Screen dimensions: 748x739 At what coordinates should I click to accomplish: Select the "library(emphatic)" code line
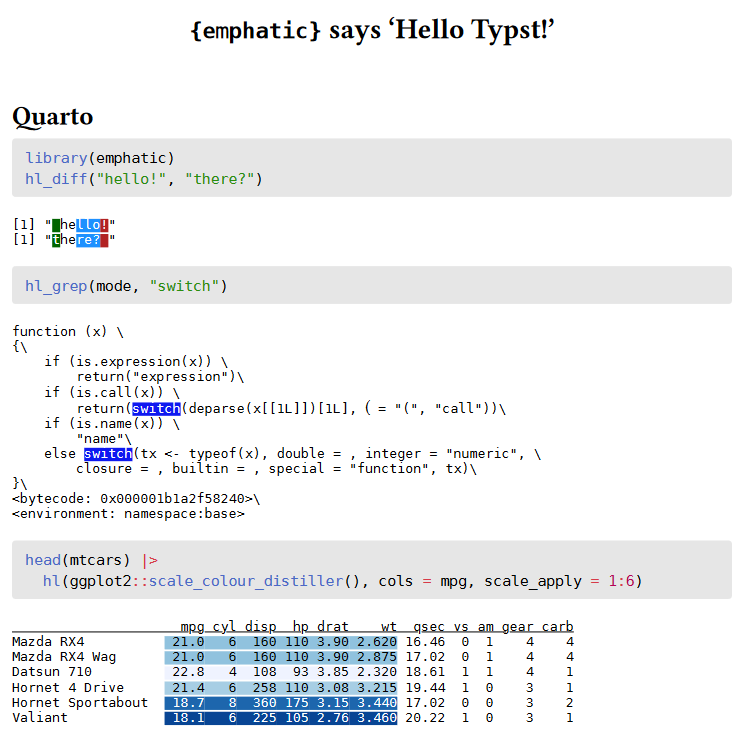pyautogui.click(x=100, y=158)
